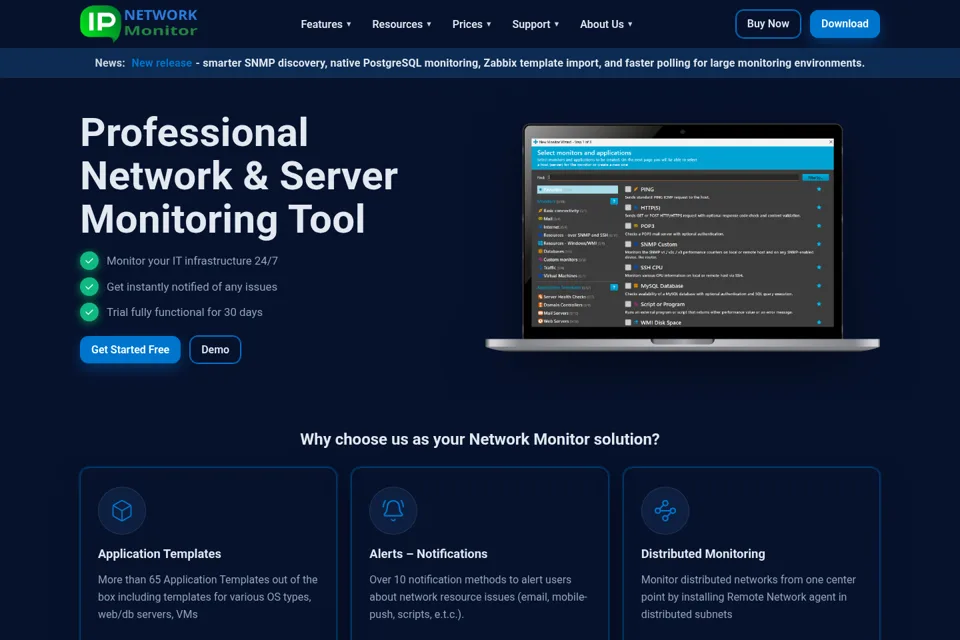Click 'Get instantly notified of any issues' text

coord(192,287)
